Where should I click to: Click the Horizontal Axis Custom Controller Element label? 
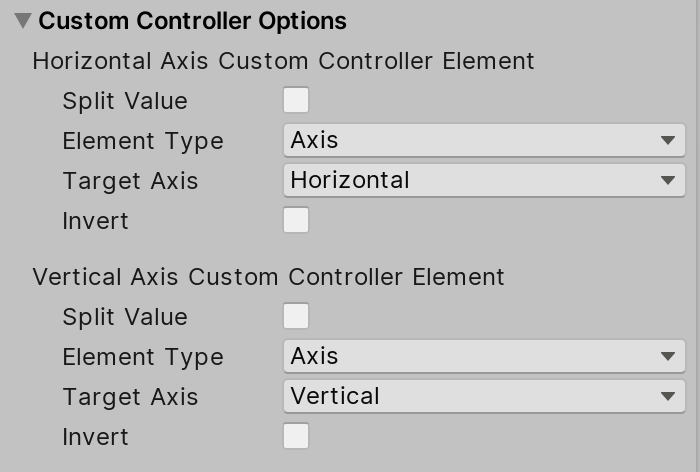(x=283, y=61)
